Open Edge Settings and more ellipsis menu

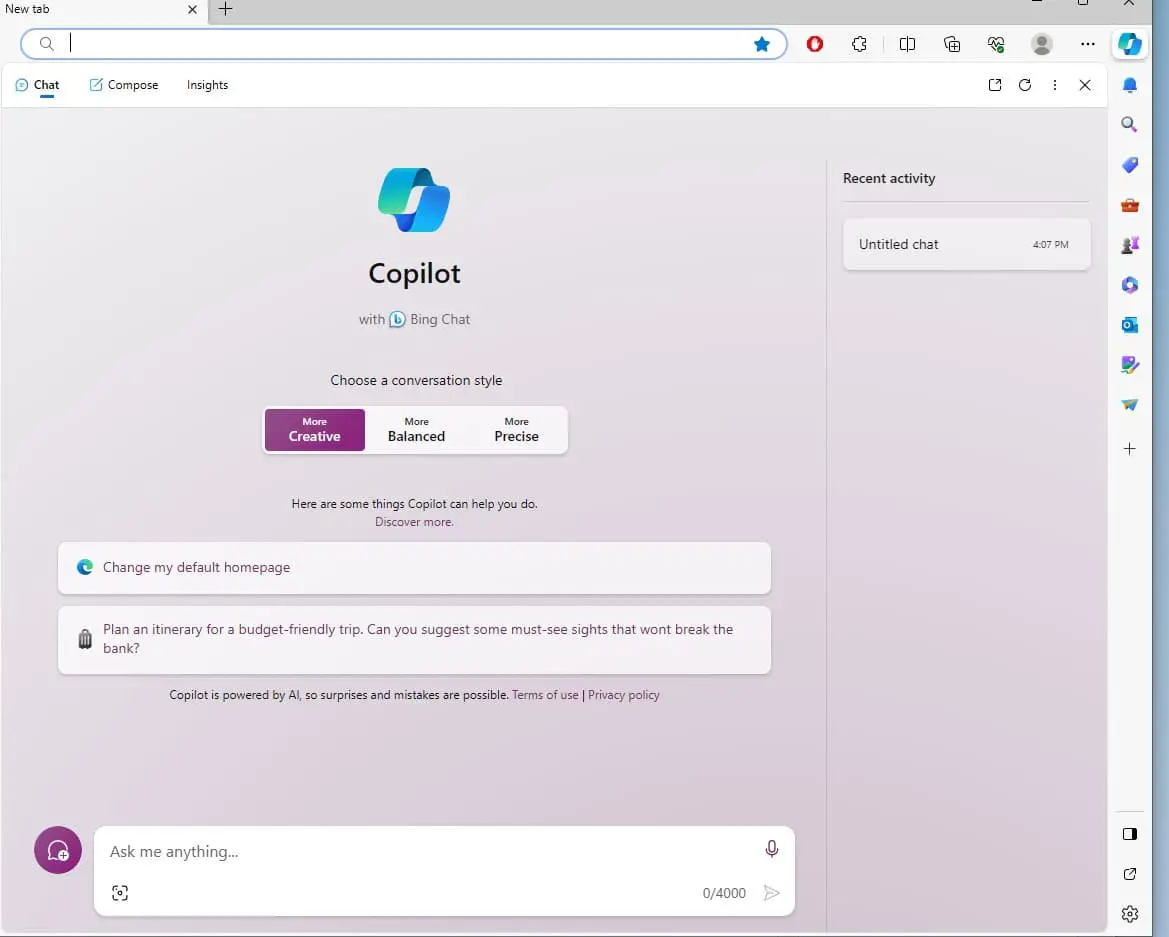tap(1088, 44)
